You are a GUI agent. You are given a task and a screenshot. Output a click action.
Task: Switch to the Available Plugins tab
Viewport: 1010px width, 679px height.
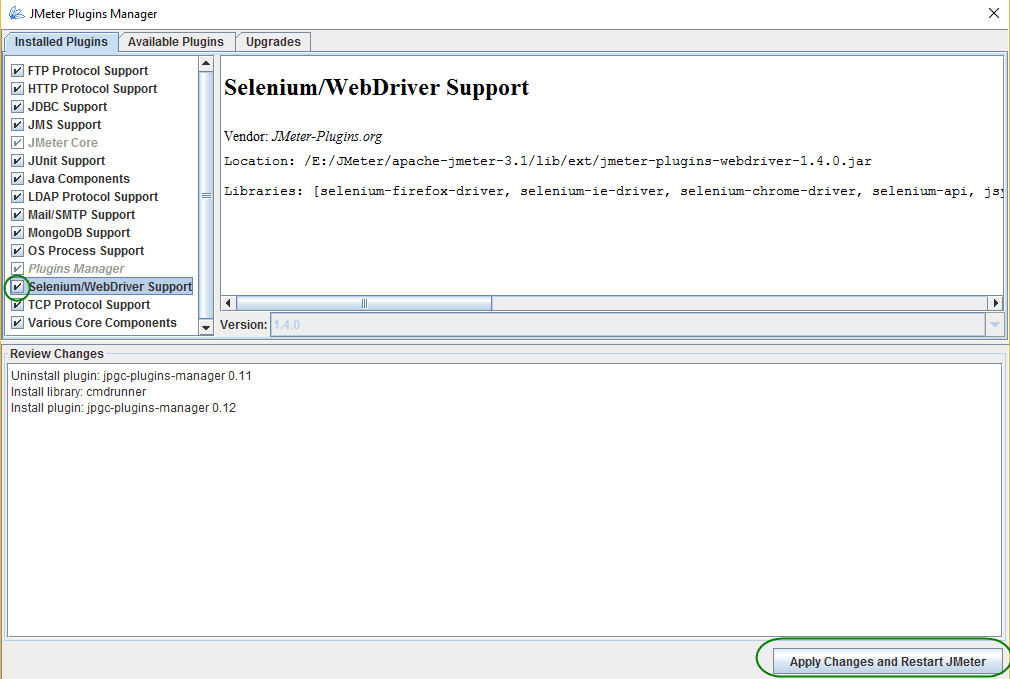[176, 42]
